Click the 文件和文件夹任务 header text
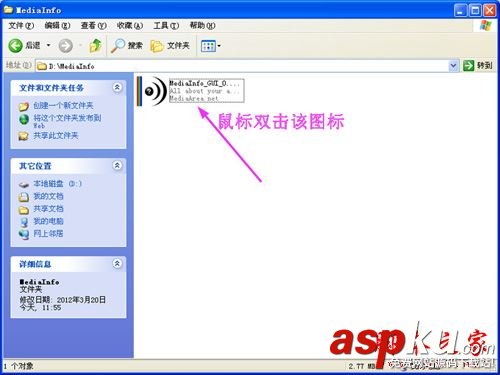The width and height of the screenshot is (500, 375). coord(51,88)
